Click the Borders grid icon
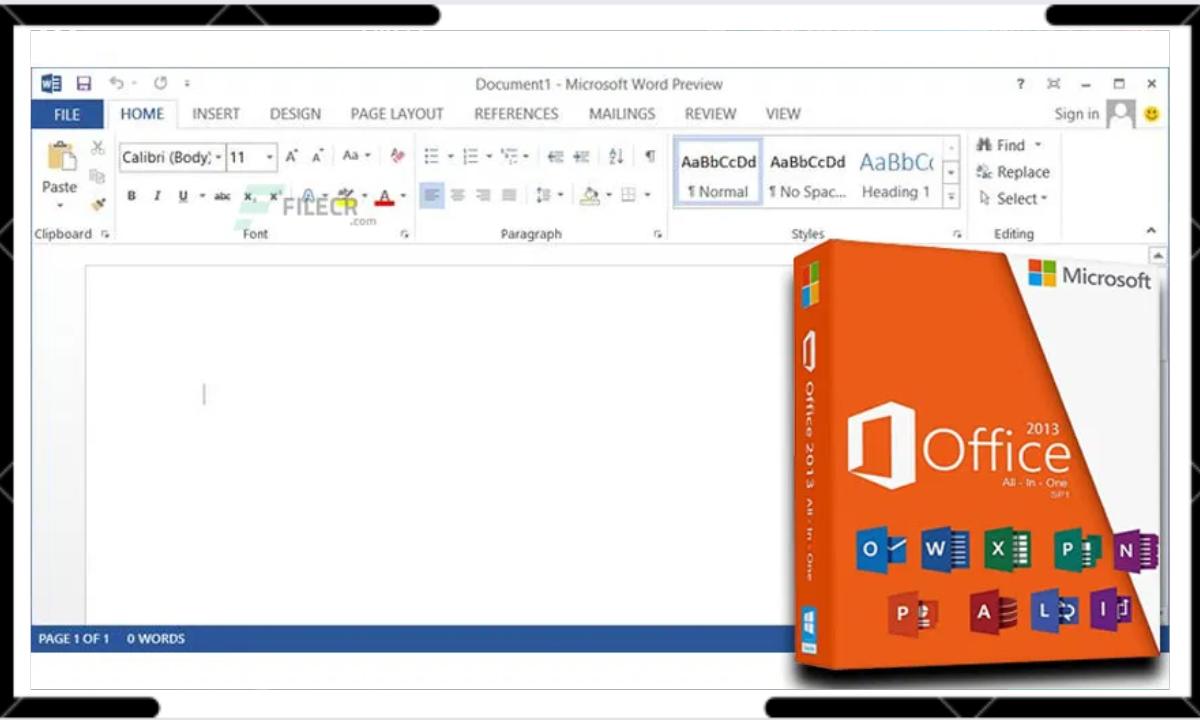1200x720 pixels. [629, 195]
